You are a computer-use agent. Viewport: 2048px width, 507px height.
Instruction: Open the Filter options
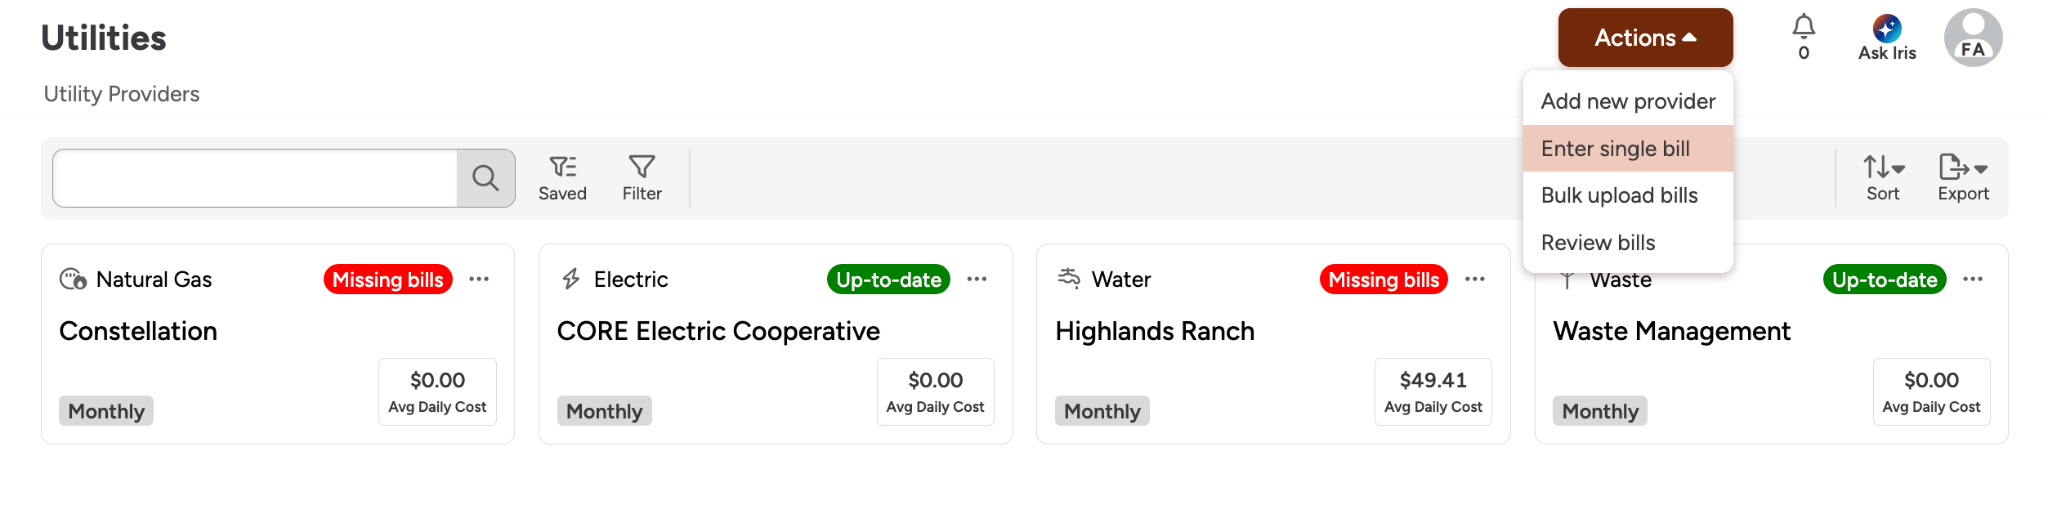tap(641, 178)
